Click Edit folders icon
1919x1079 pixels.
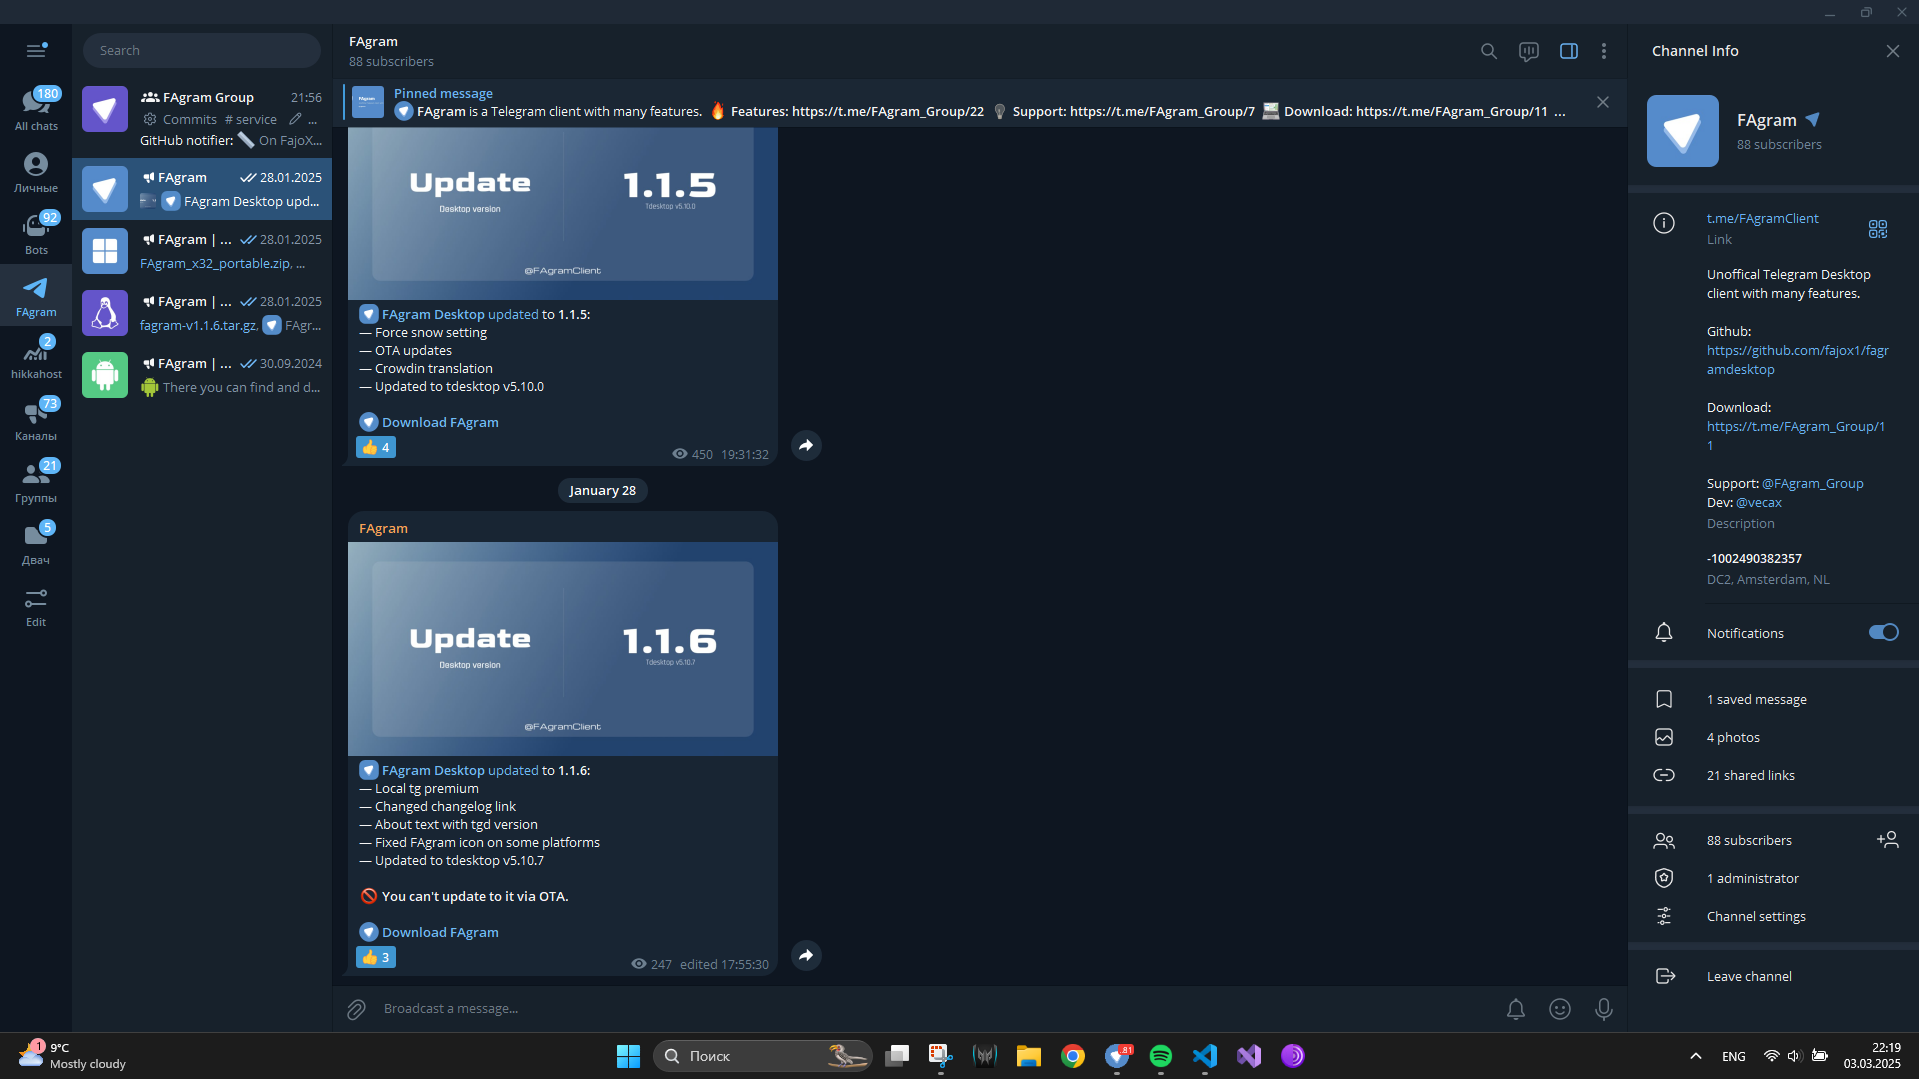coord(36,606)
